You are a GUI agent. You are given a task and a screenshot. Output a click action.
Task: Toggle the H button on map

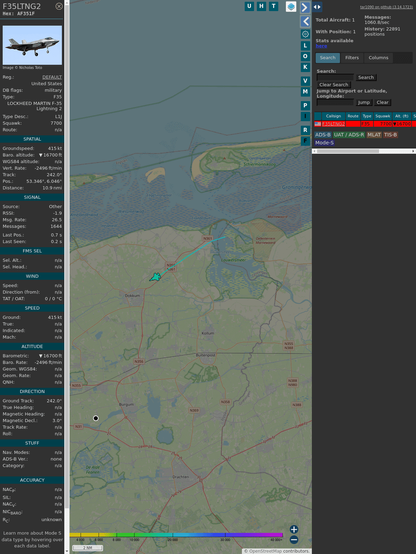[261, 6]
